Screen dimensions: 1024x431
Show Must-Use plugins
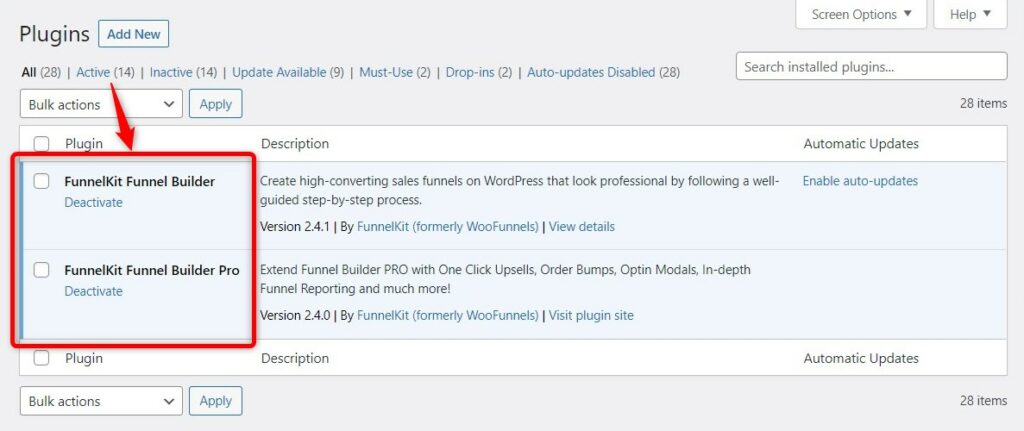(386, 72)
